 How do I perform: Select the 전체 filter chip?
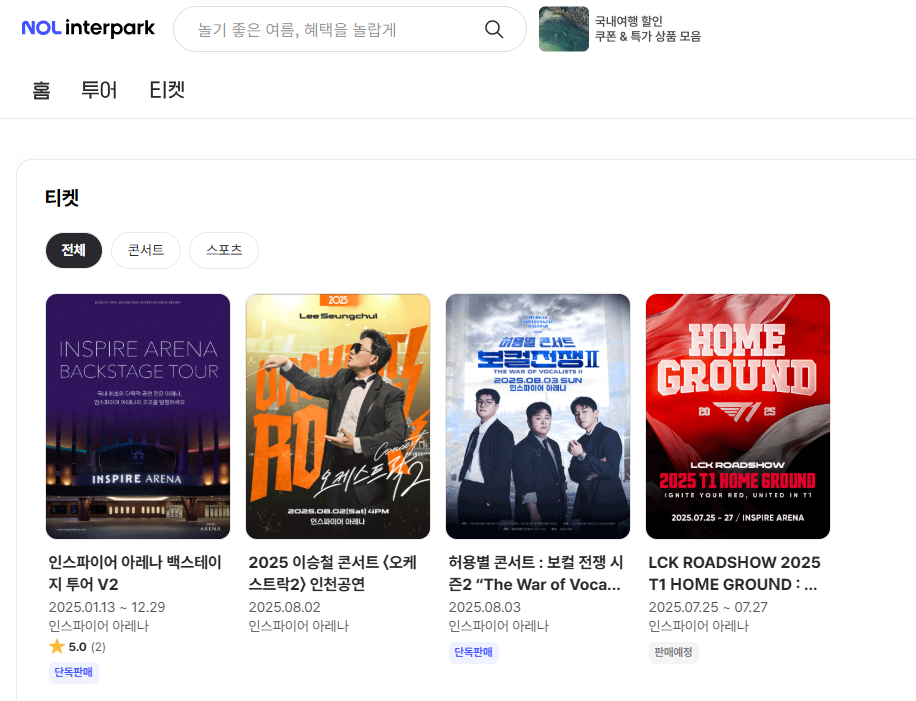[74, 251]
